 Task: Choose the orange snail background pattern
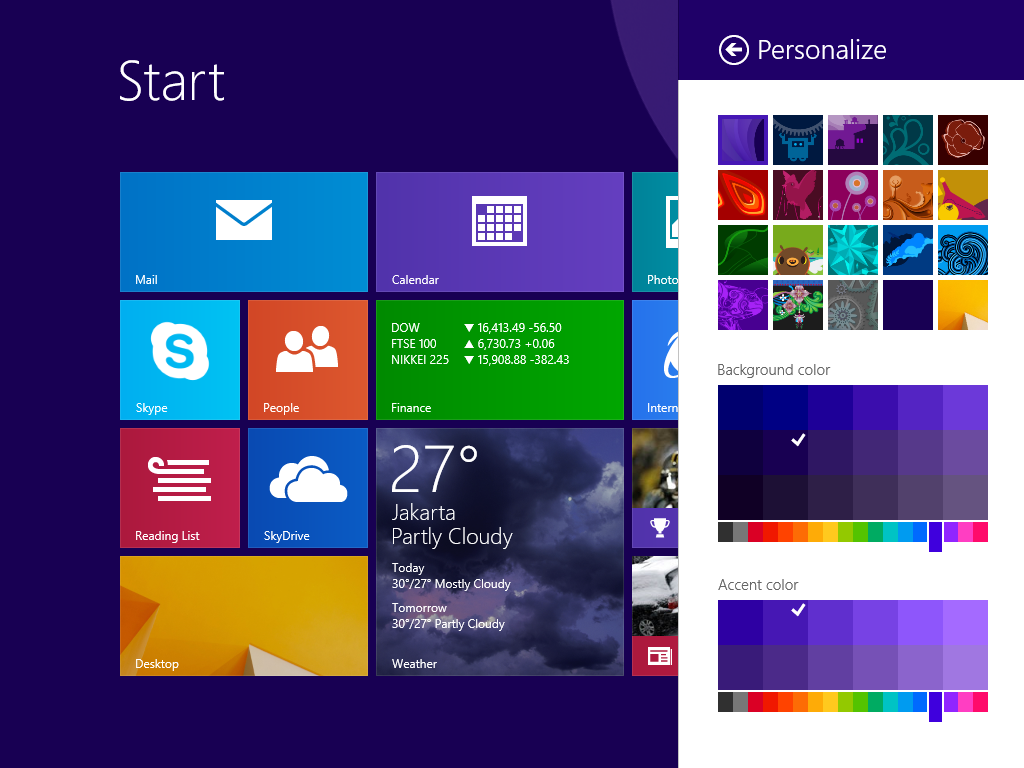tap(908, 195)
